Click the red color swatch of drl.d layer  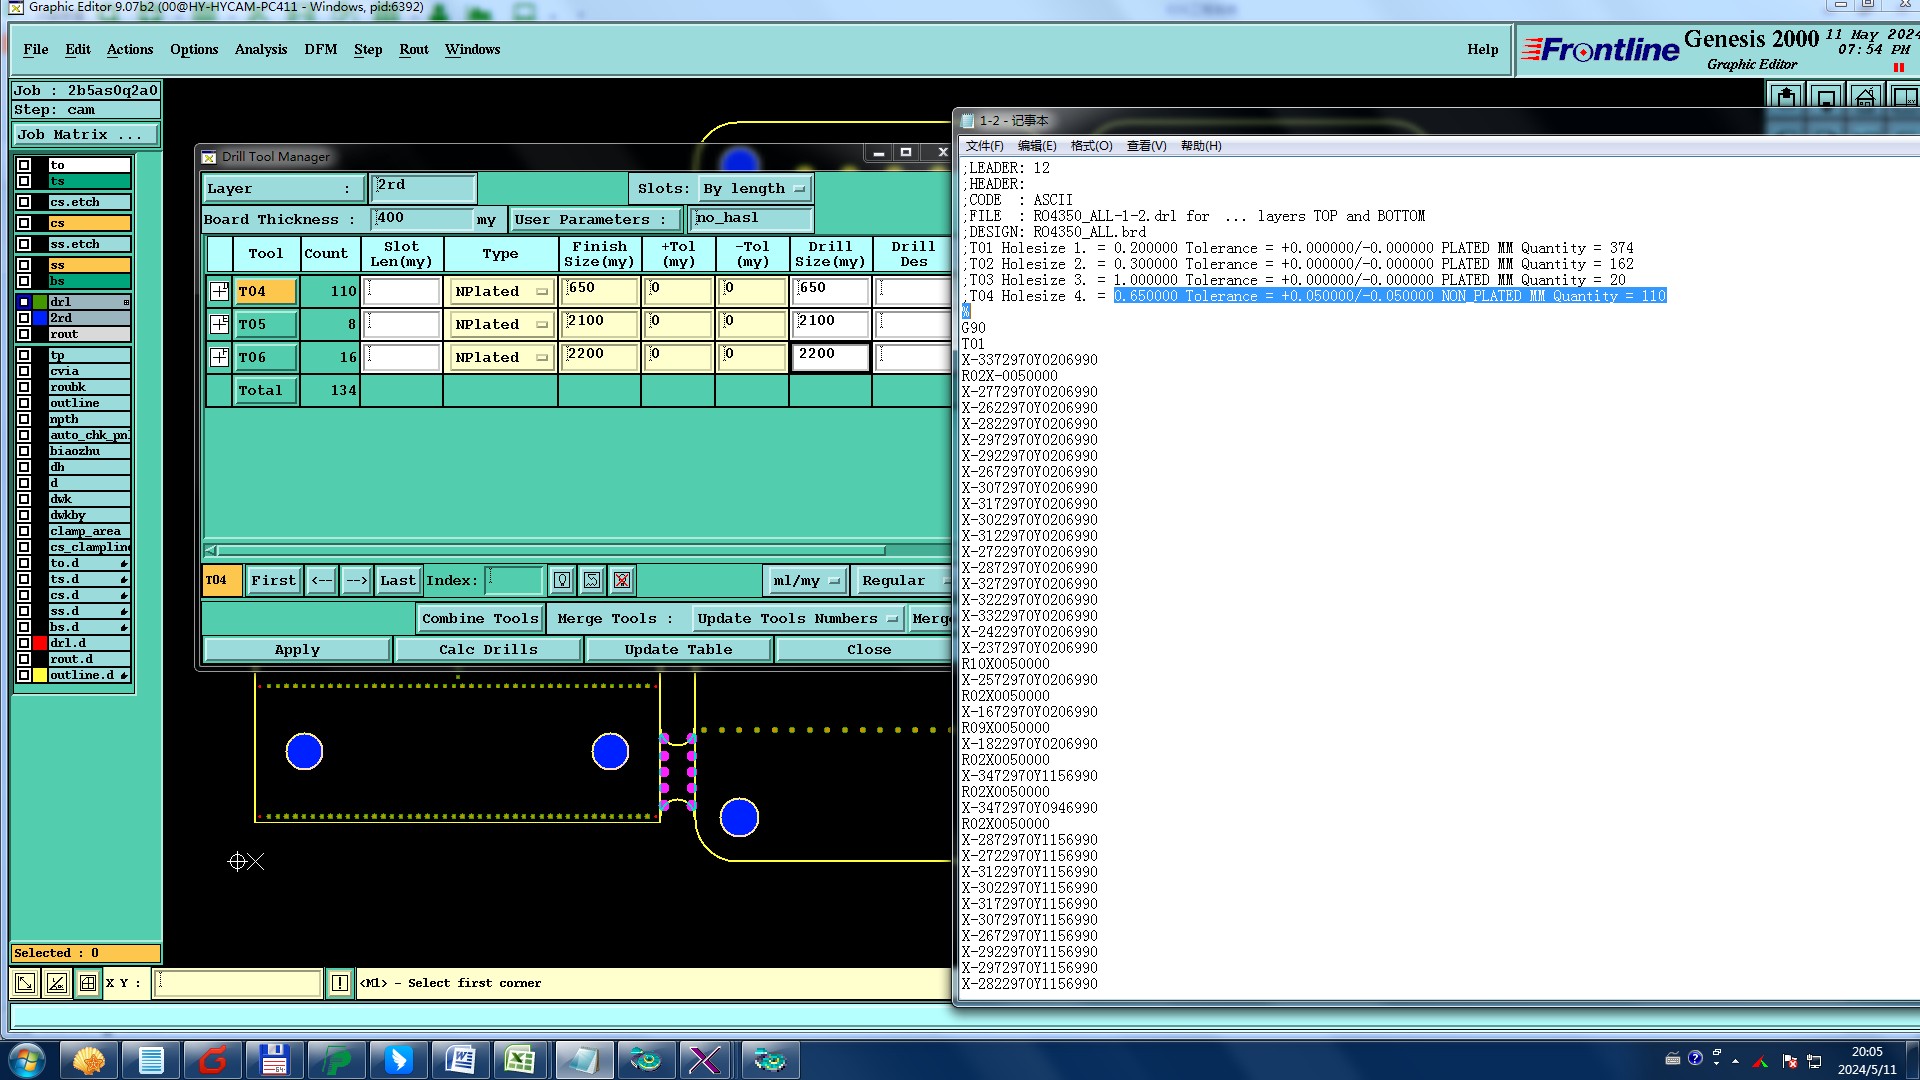[x=40, y=643]
